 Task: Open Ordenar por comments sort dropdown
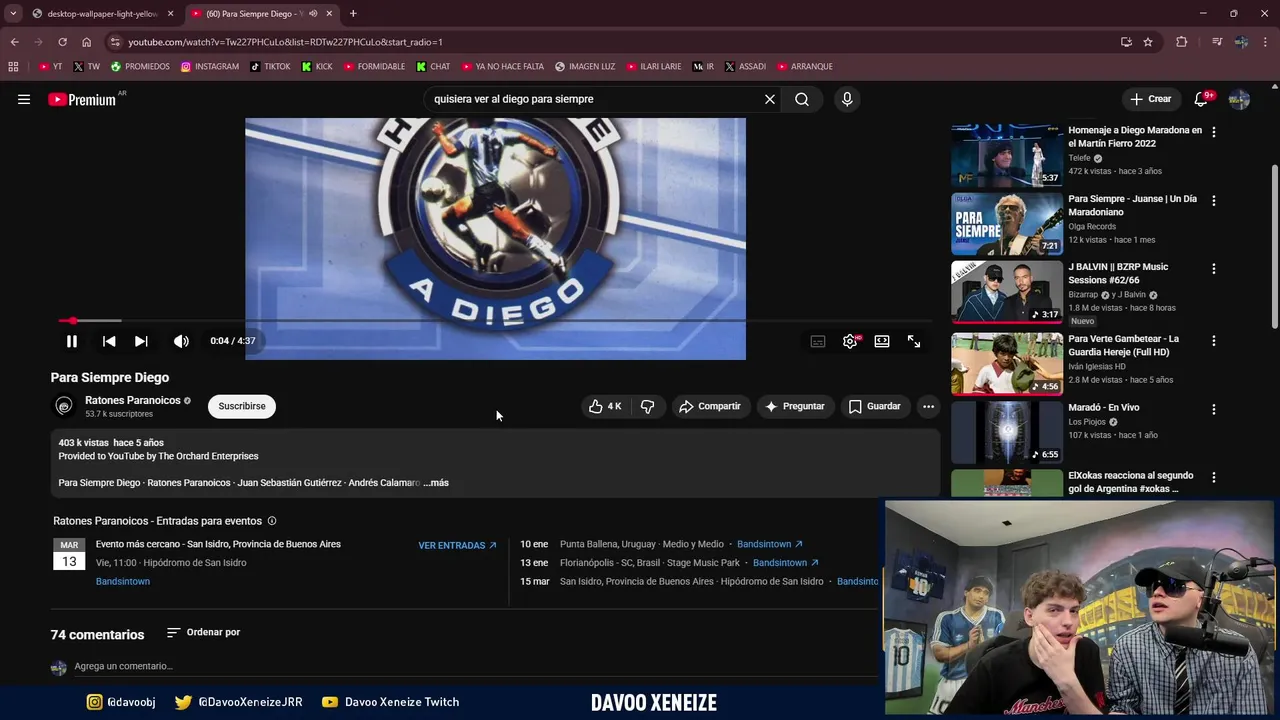pos(203,632)
